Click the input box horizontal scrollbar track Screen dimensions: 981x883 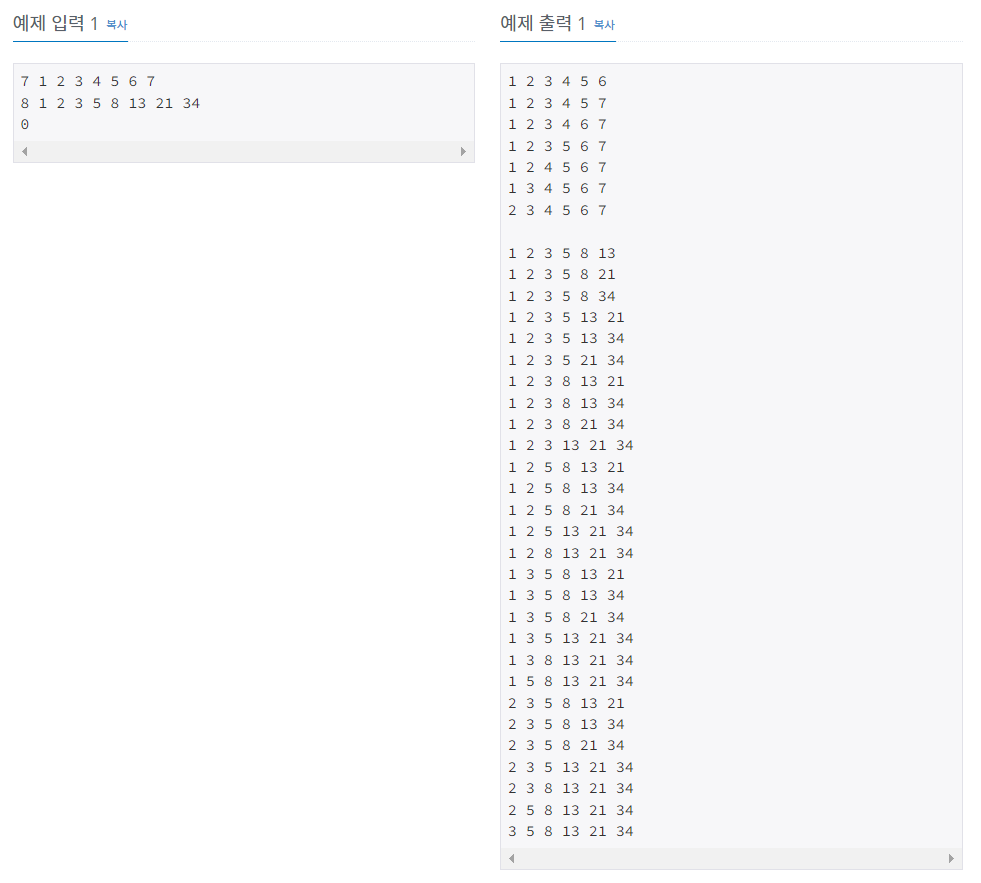(244, 151)
